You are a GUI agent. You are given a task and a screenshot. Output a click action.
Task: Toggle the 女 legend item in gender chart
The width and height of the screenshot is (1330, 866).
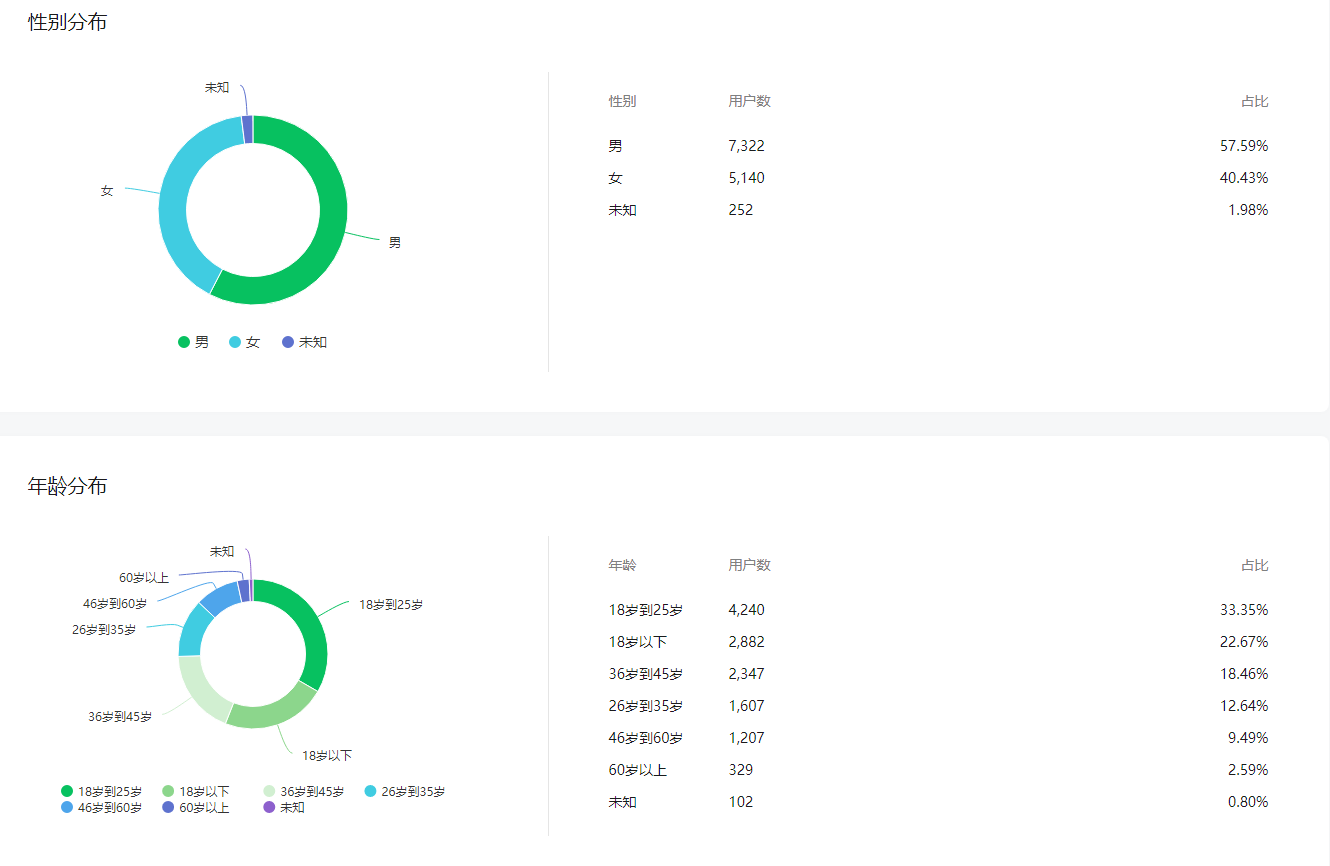245,342
